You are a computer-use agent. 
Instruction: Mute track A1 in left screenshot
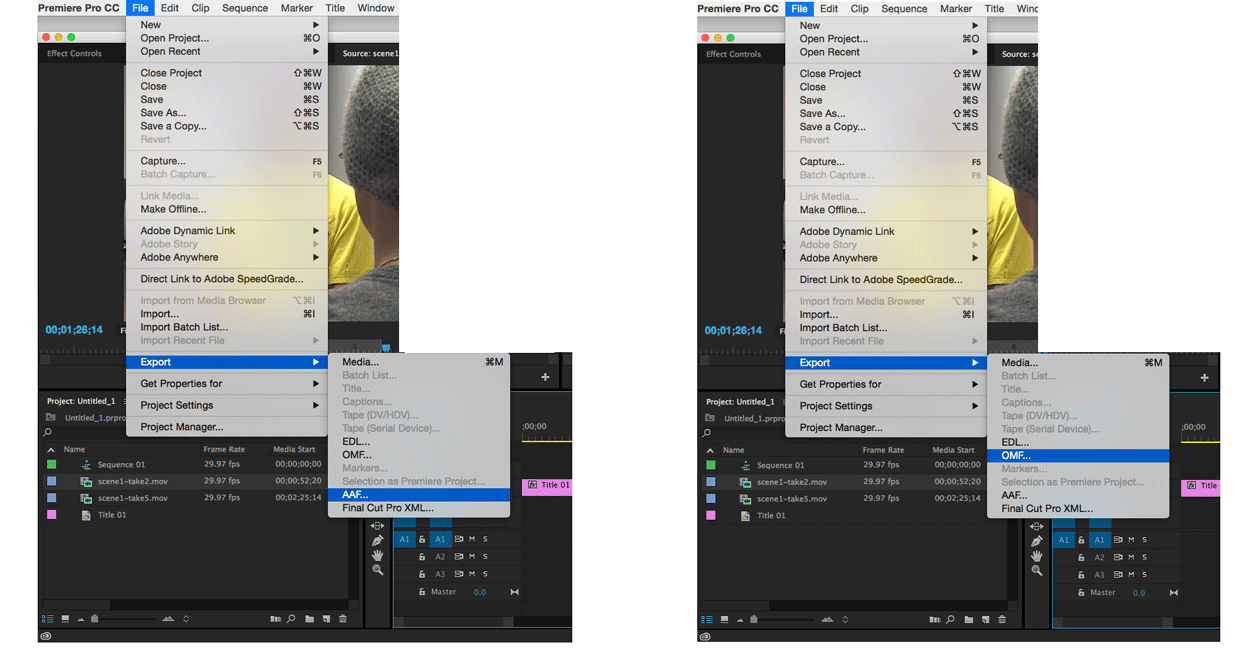pos(472,539)
